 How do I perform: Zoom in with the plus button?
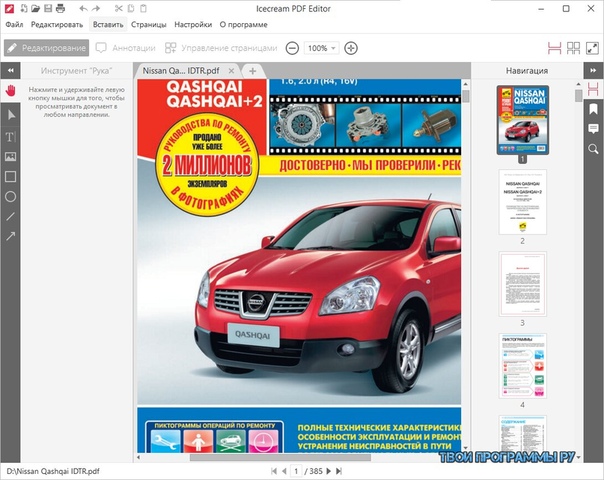click(x=351, y=48)
